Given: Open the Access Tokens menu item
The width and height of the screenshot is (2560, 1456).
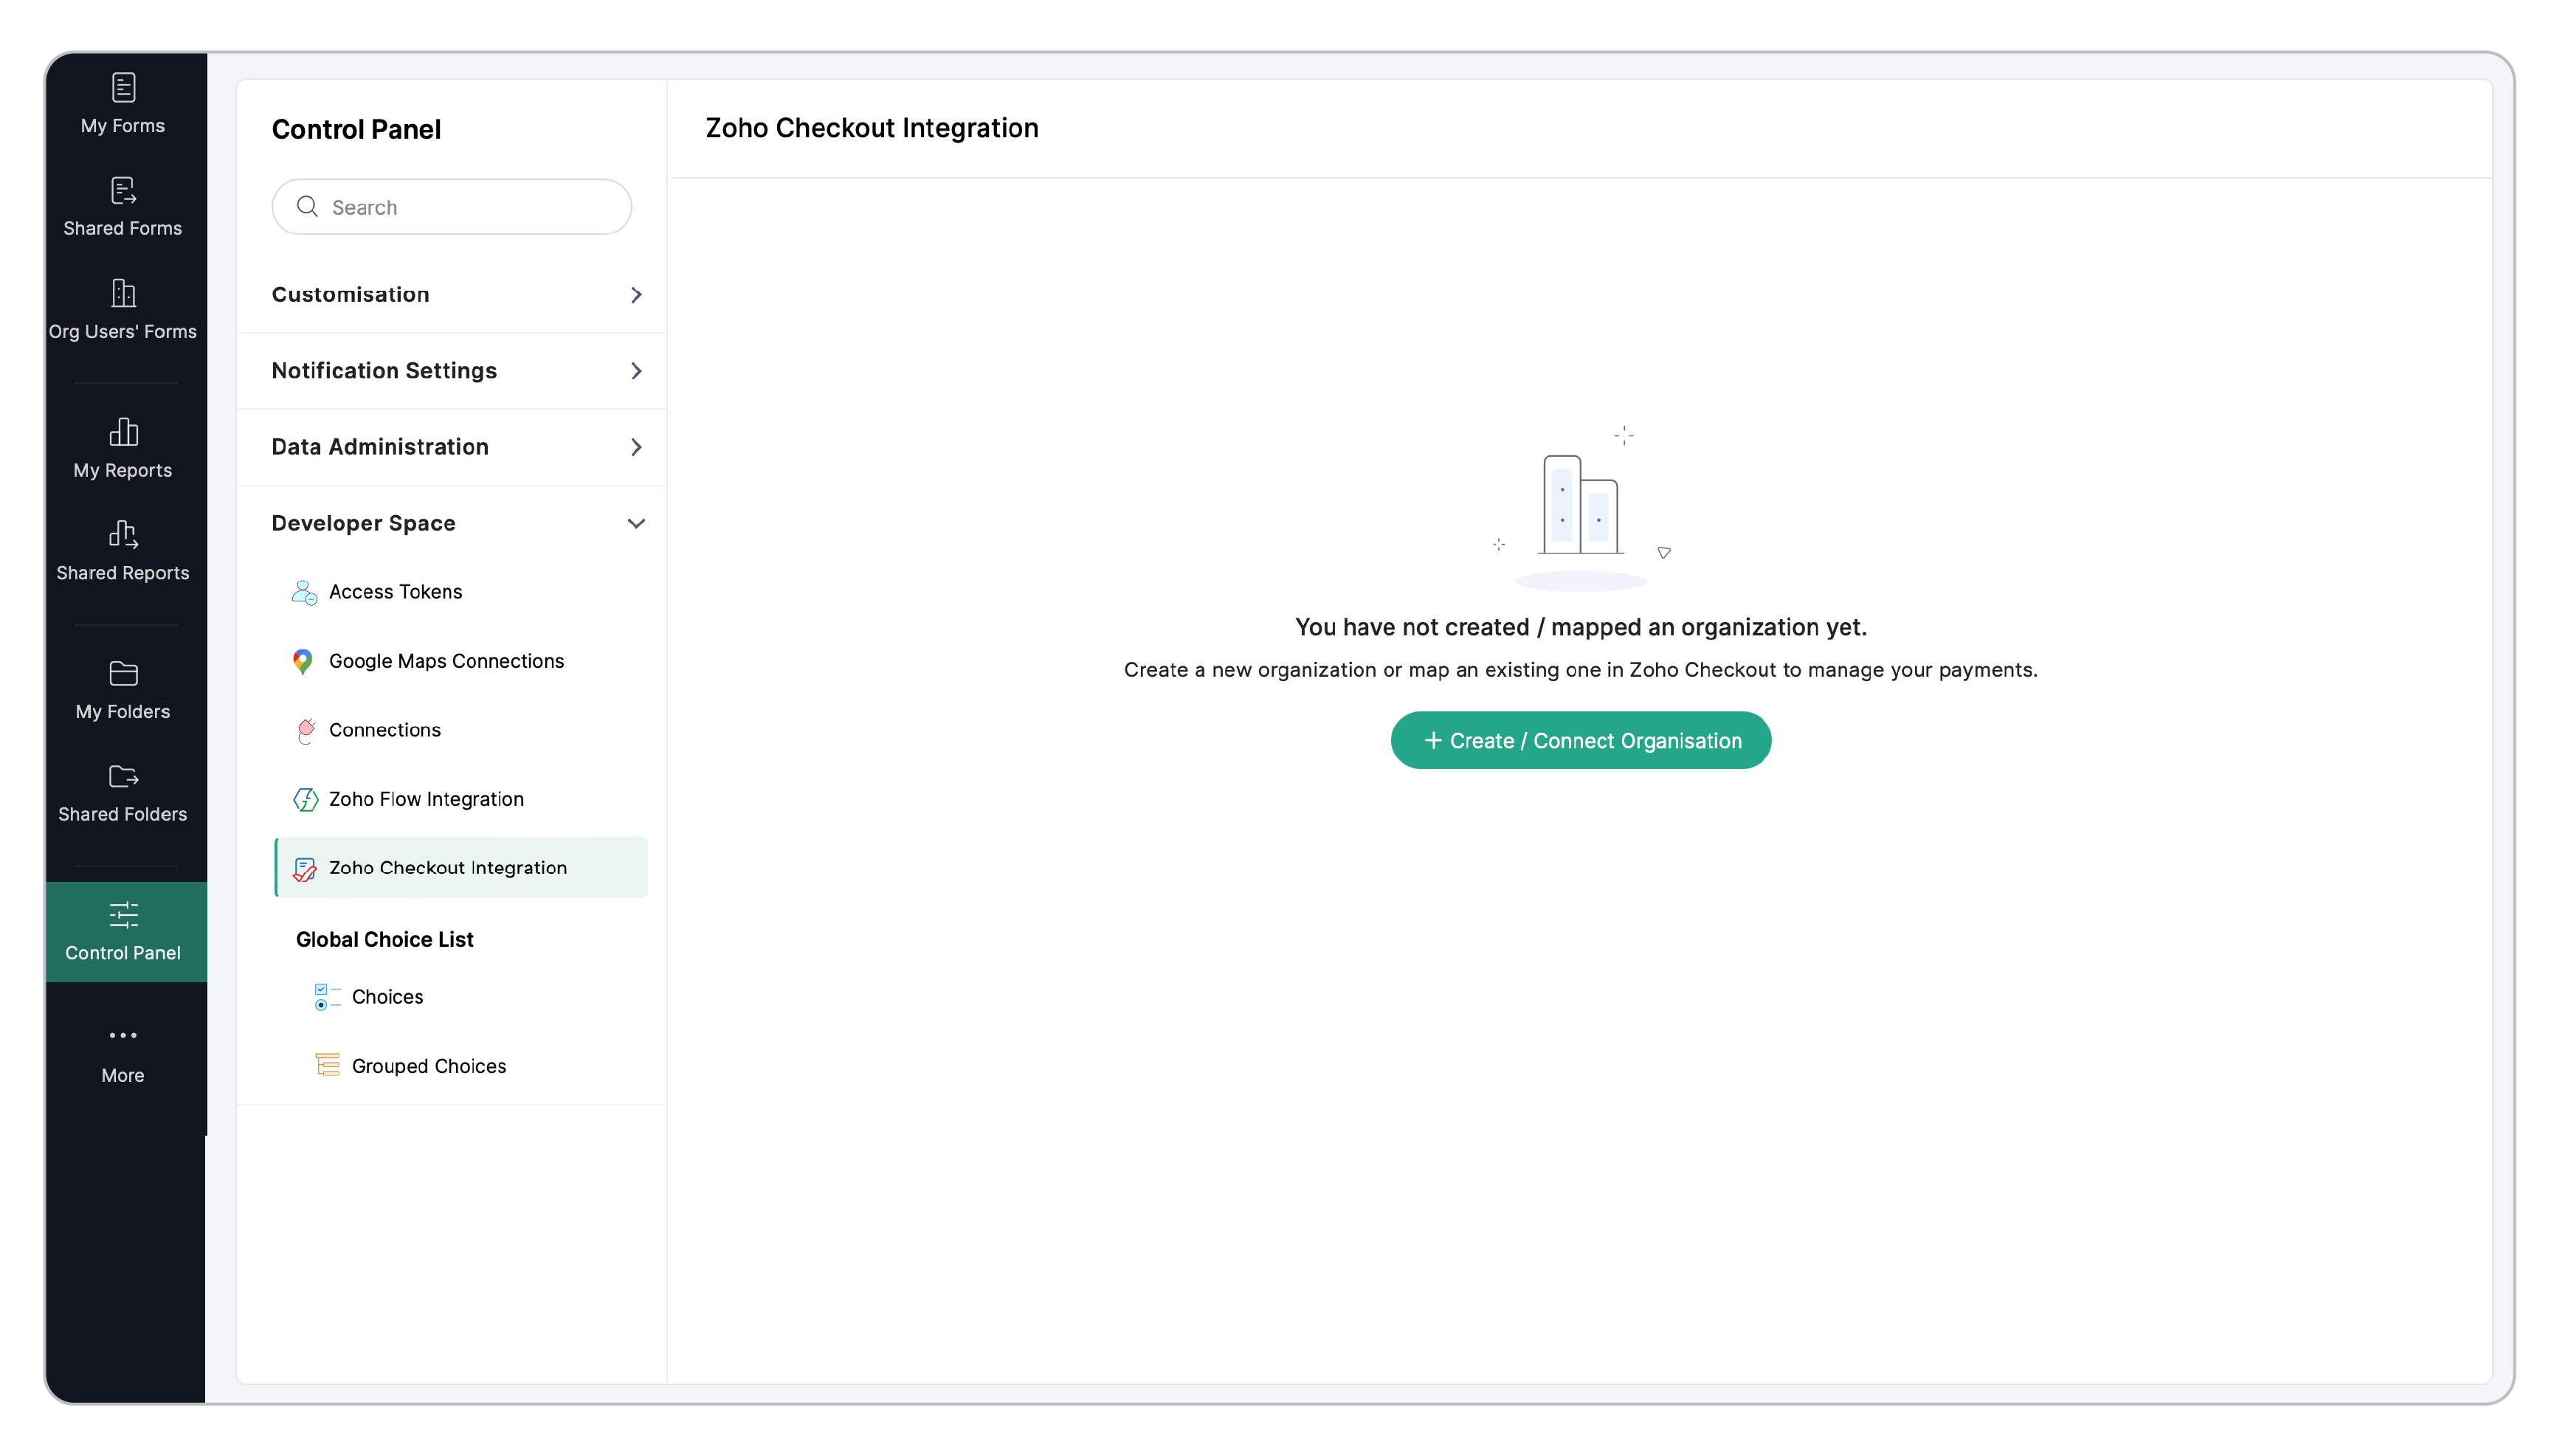Looking at the screenshot, I should point(395,591).
